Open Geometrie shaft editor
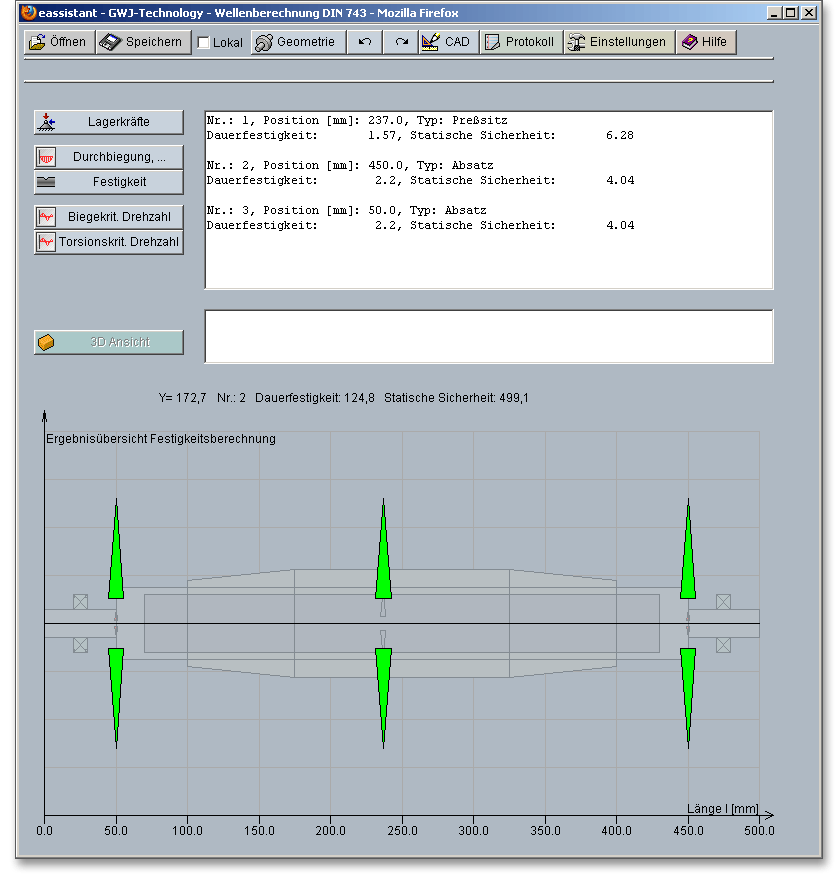 [x=297, y=42]
